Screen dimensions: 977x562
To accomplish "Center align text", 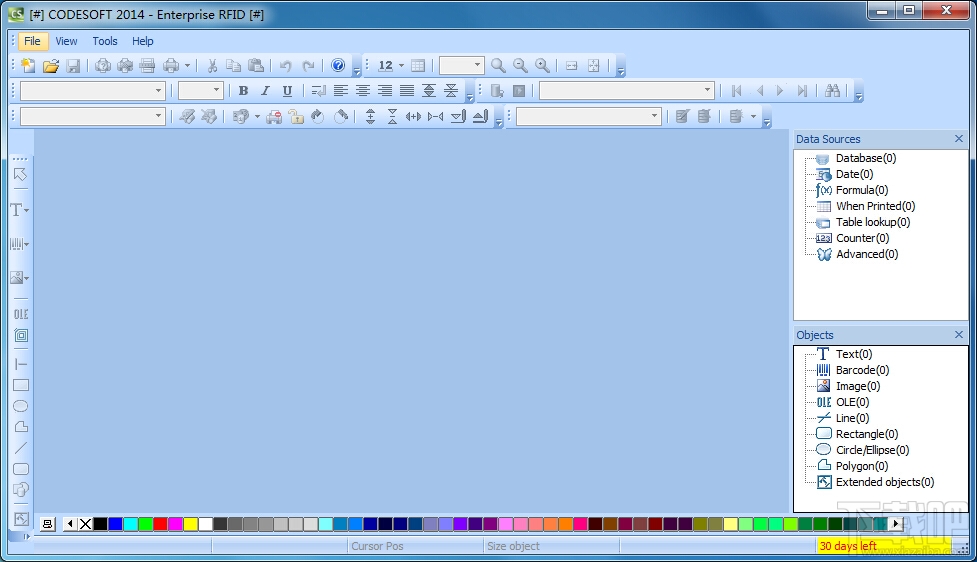I will click(x=363, y=91).
